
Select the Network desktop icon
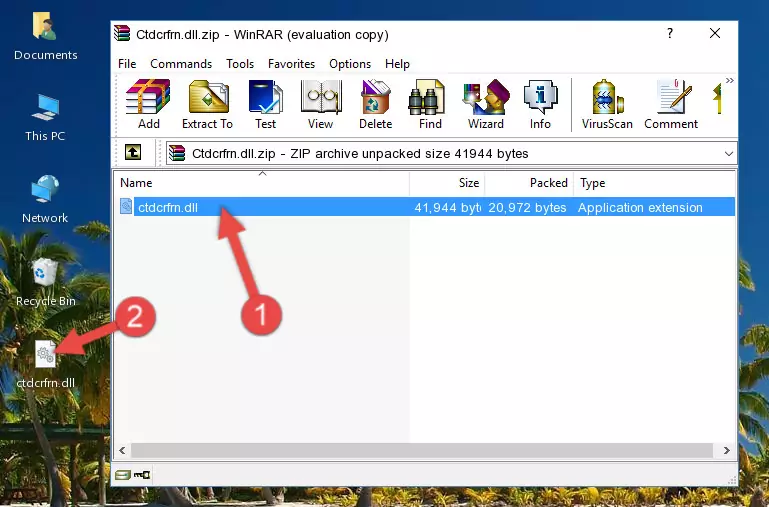45,199
